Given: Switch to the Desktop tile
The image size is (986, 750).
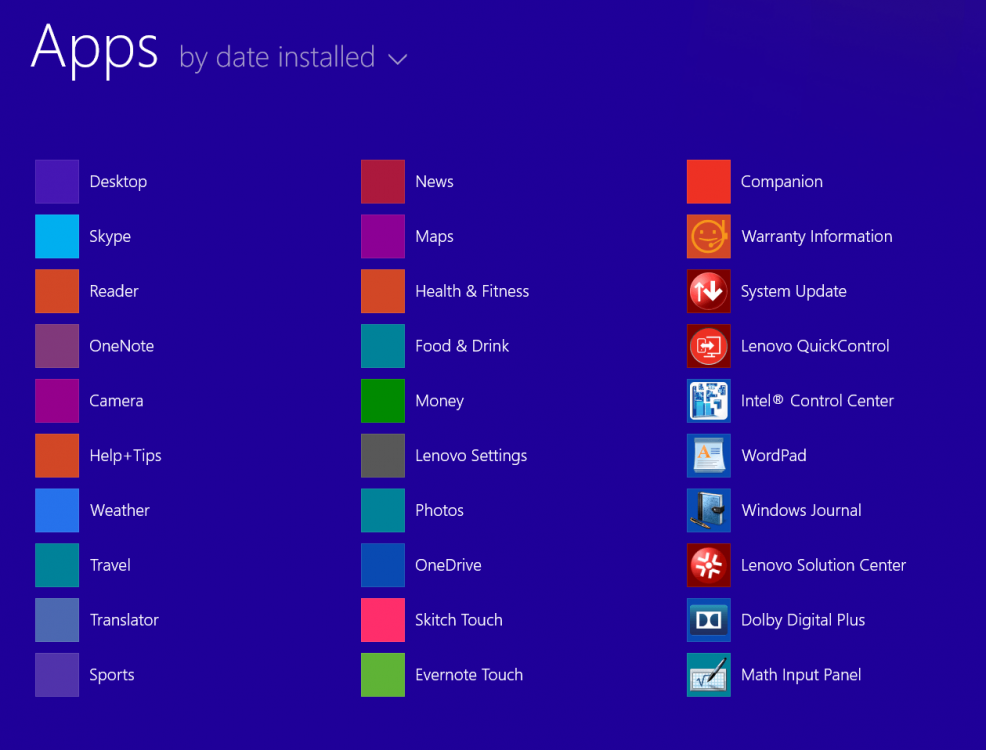Looking at the screenshot, I should point(57,181).
